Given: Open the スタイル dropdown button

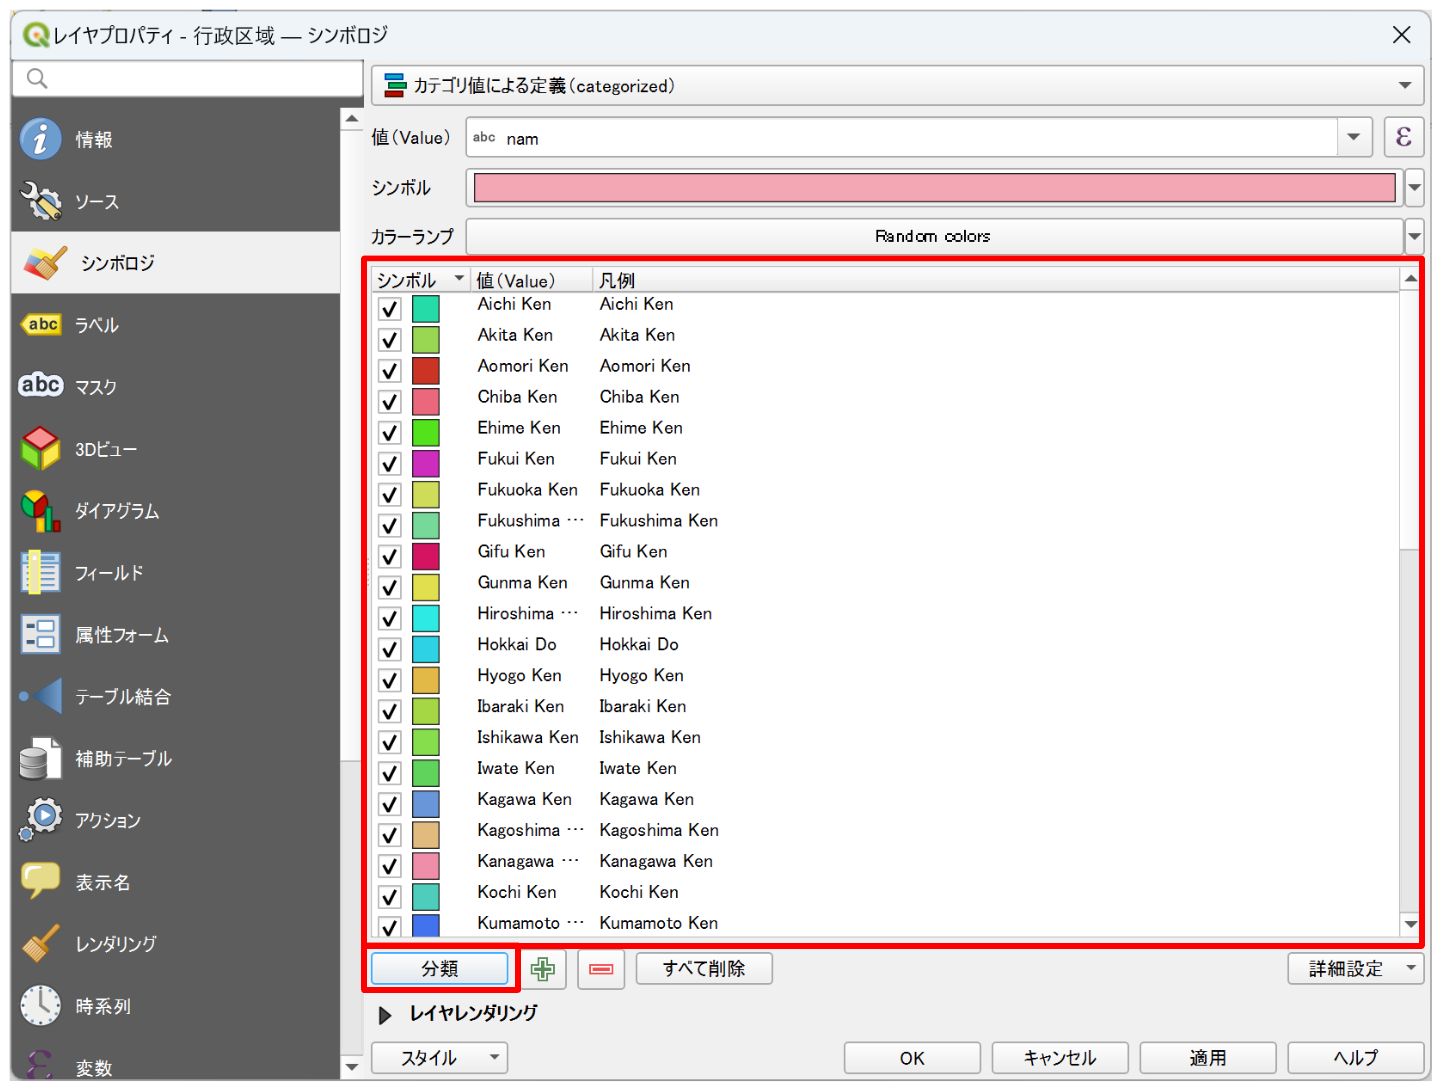Looking at the screenshot, I should [439, 1057].
